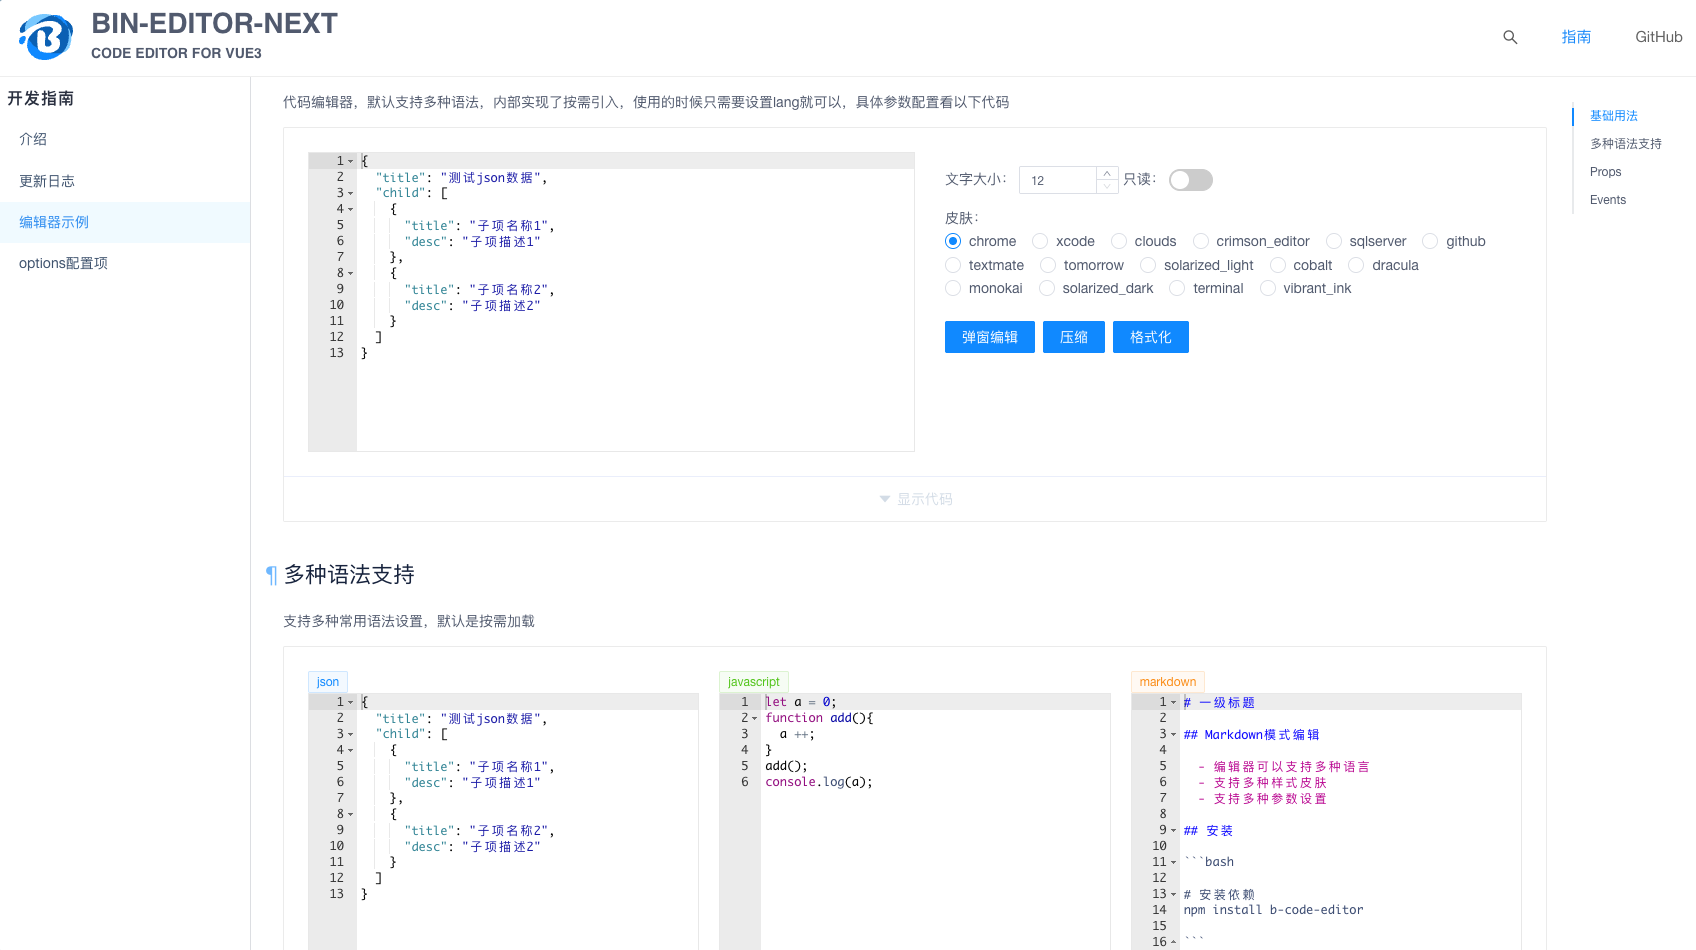
Task: Toggle the 只读 read-only switch
Action: 1190,180
